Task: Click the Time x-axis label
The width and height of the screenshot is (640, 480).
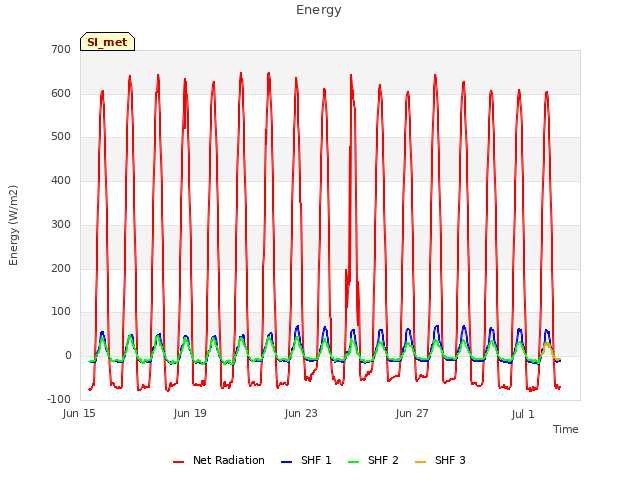Action: [x=566, y=429]
